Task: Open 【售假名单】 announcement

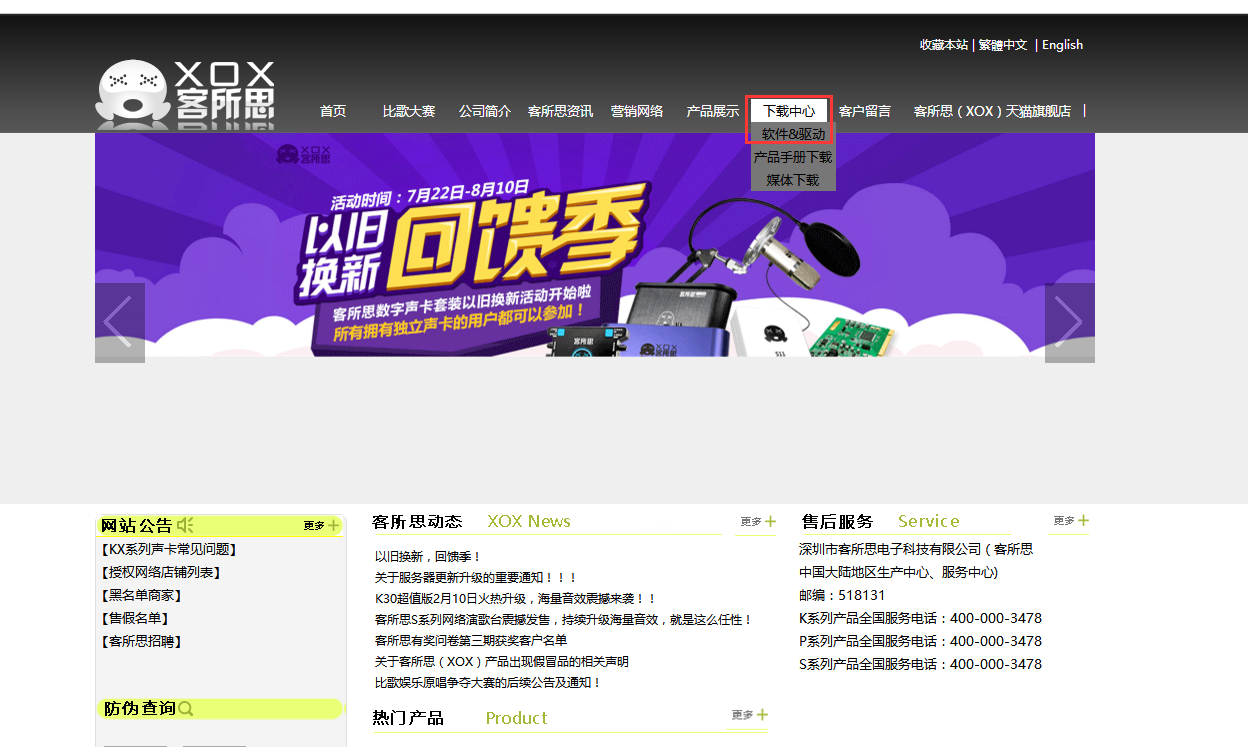Action: coord(134,618)
